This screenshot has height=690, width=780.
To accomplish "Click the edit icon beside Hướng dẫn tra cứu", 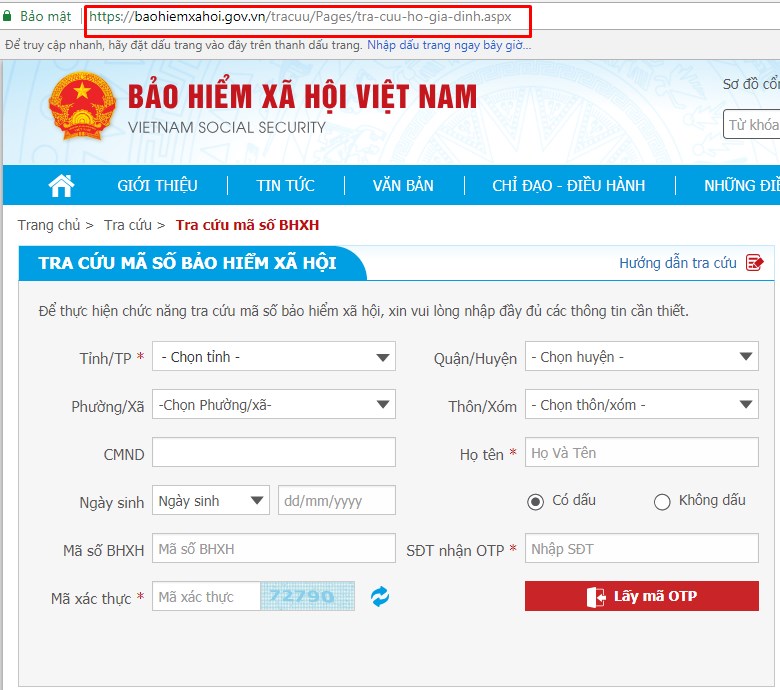I will tap(754, 262).
